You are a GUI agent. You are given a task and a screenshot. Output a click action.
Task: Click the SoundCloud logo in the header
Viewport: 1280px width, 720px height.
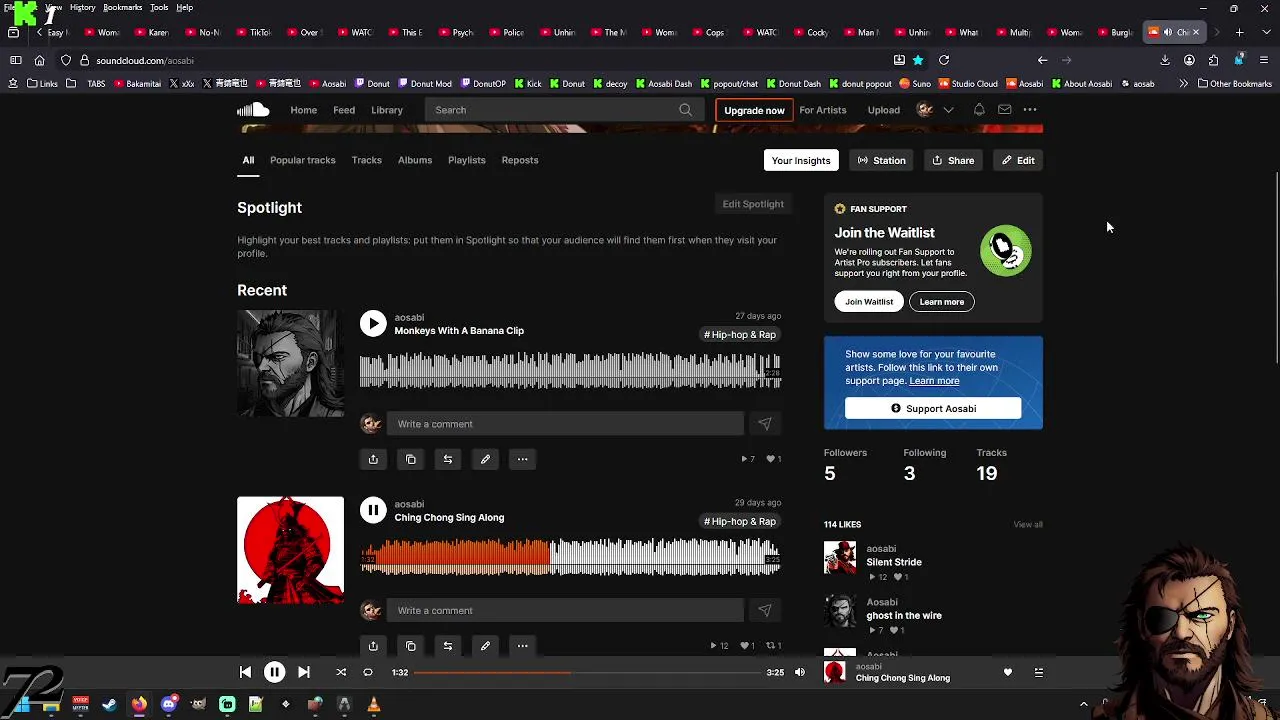(253, 110)
